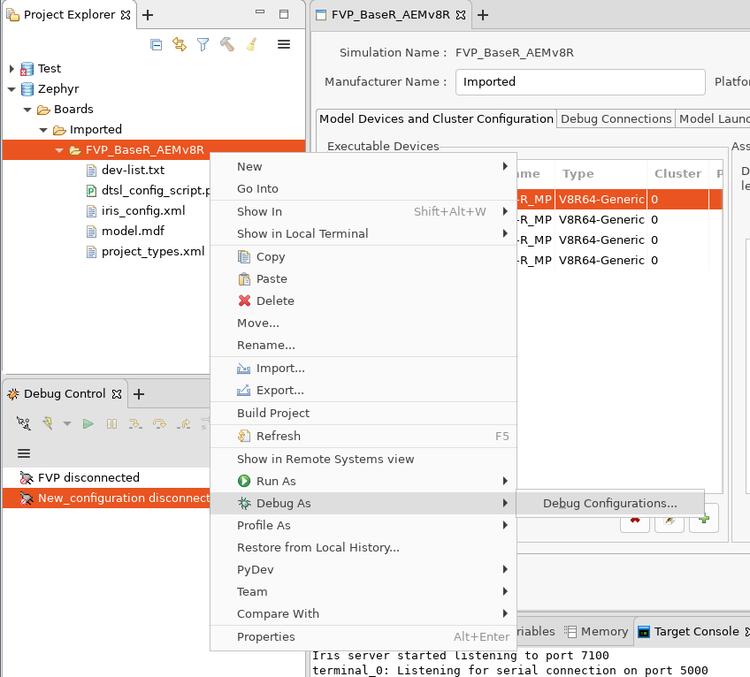Choose Build Project from context menu
Screen dimensions: 750x677
[x=273, y=413]
